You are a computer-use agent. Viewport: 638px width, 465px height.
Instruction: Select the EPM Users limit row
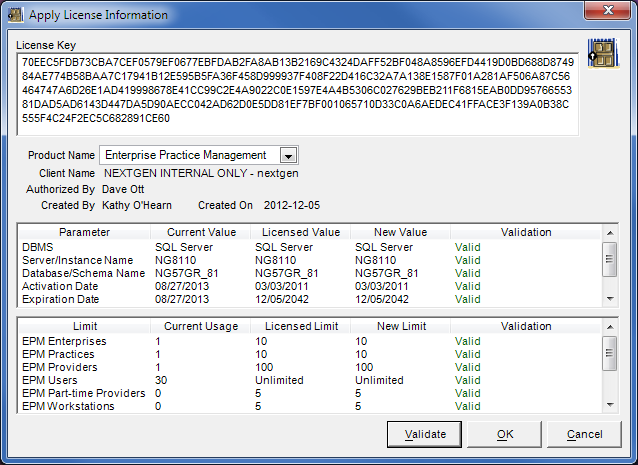pos(309,380)
